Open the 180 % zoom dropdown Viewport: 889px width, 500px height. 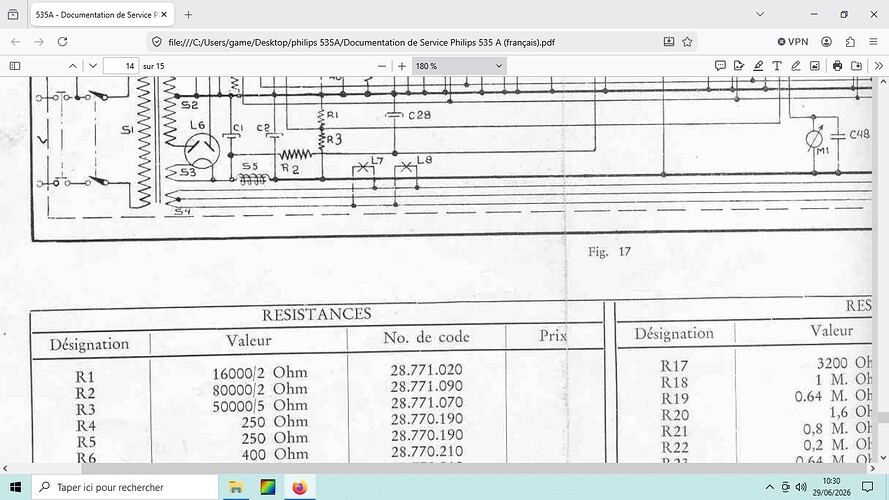[459, 66]
